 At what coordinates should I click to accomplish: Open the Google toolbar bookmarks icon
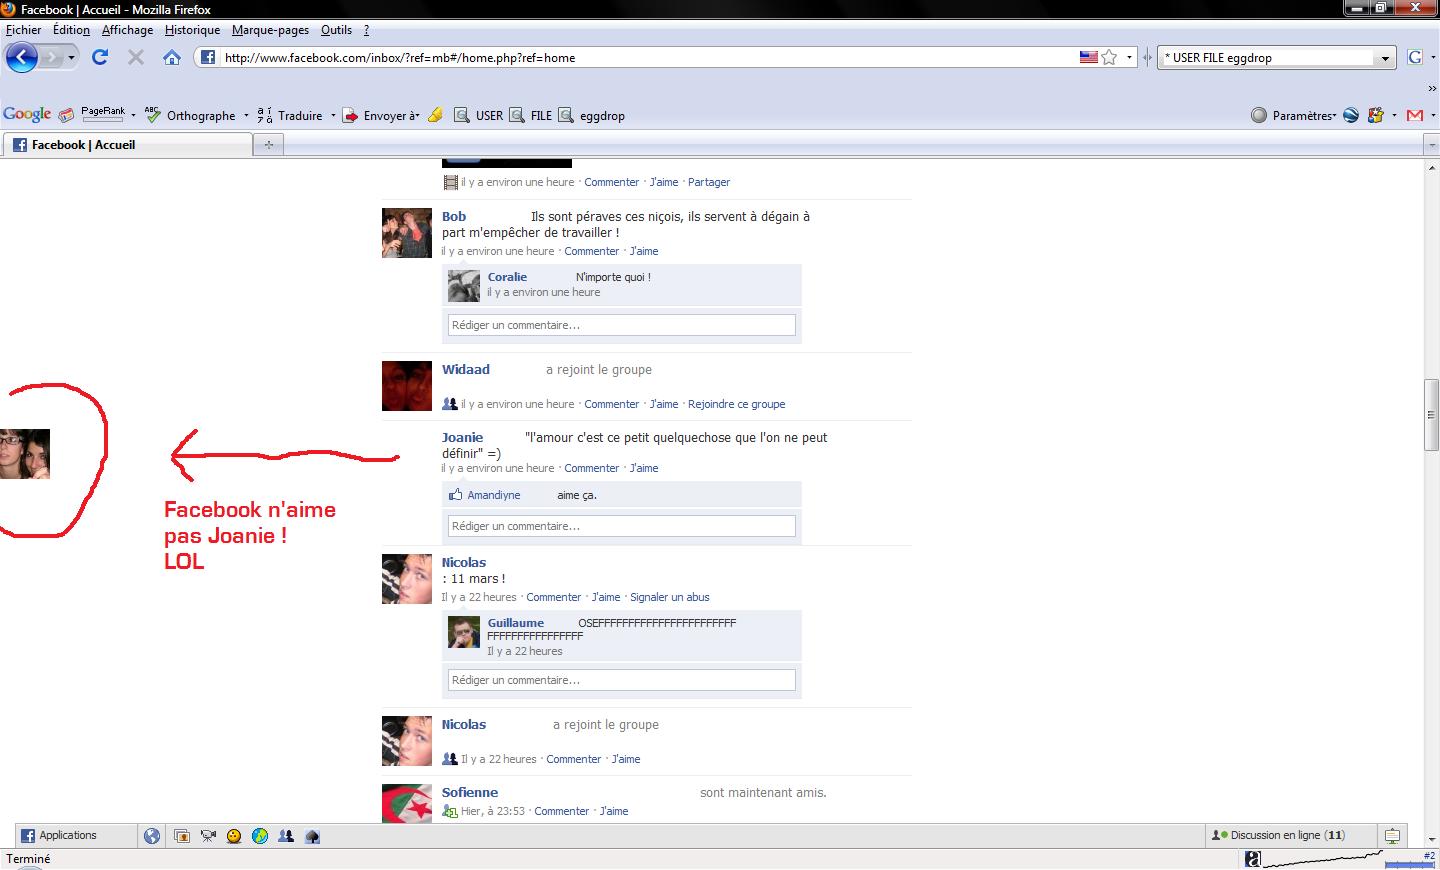click(x=66, y=115)
